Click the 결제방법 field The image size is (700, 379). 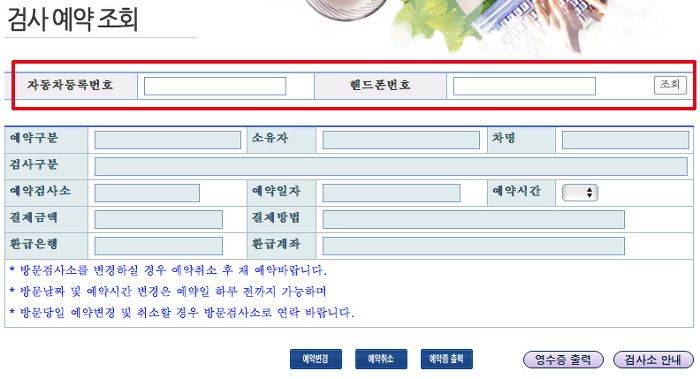coord(473,220)
